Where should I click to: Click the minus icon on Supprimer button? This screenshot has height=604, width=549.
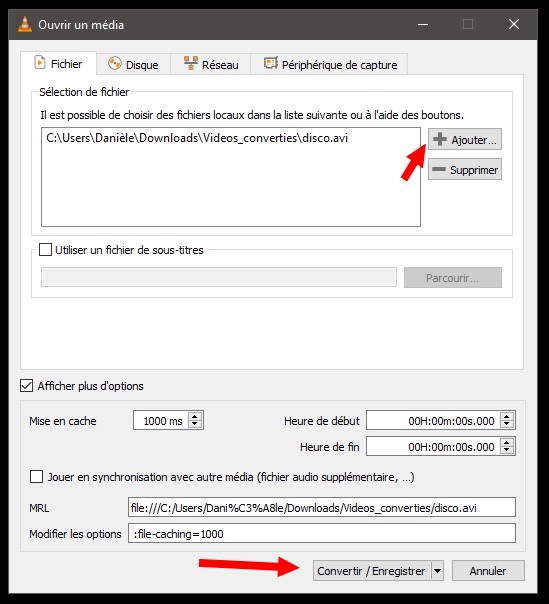[439, 169]
